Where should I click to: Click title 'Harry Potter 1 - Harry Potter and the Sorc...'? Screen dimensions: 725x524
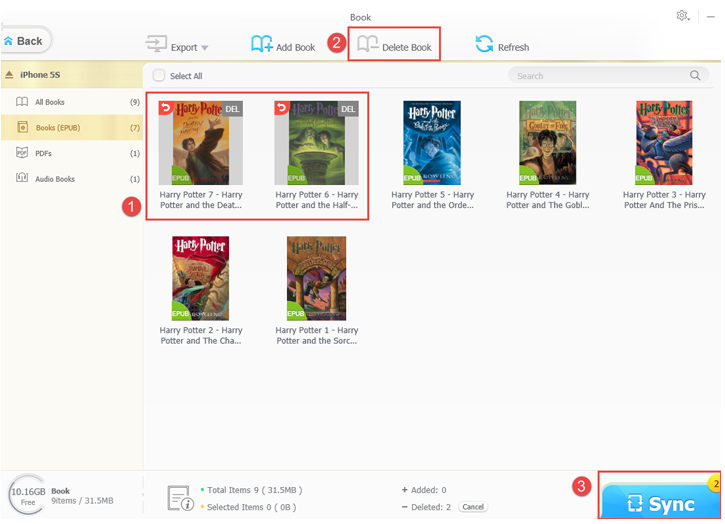[316, 335]
